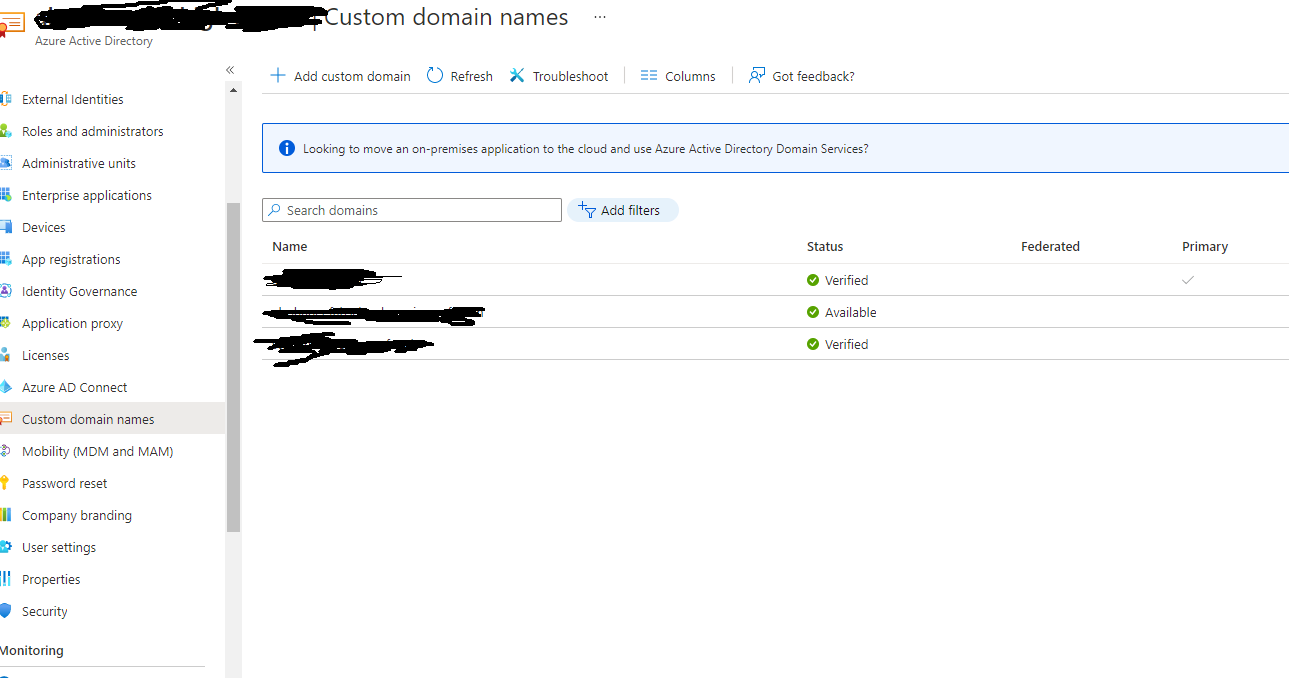Image resolution: width=1289 pixels, height=678 pixels.
Task: Click the Password reset key icon
Action: coord(6,483)
